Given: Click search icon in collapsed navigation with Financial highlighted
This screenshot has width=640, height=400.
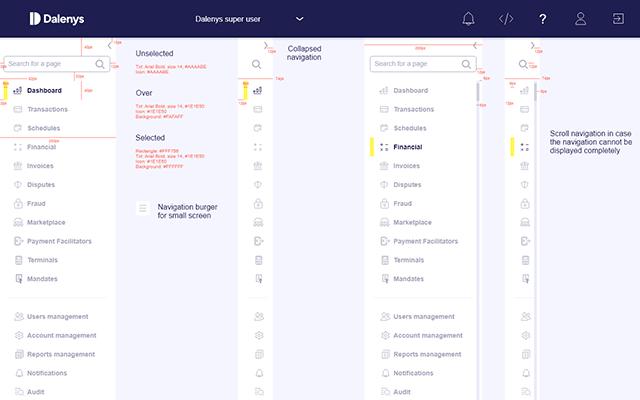Looking at the screenshot, I should [523, 64].
